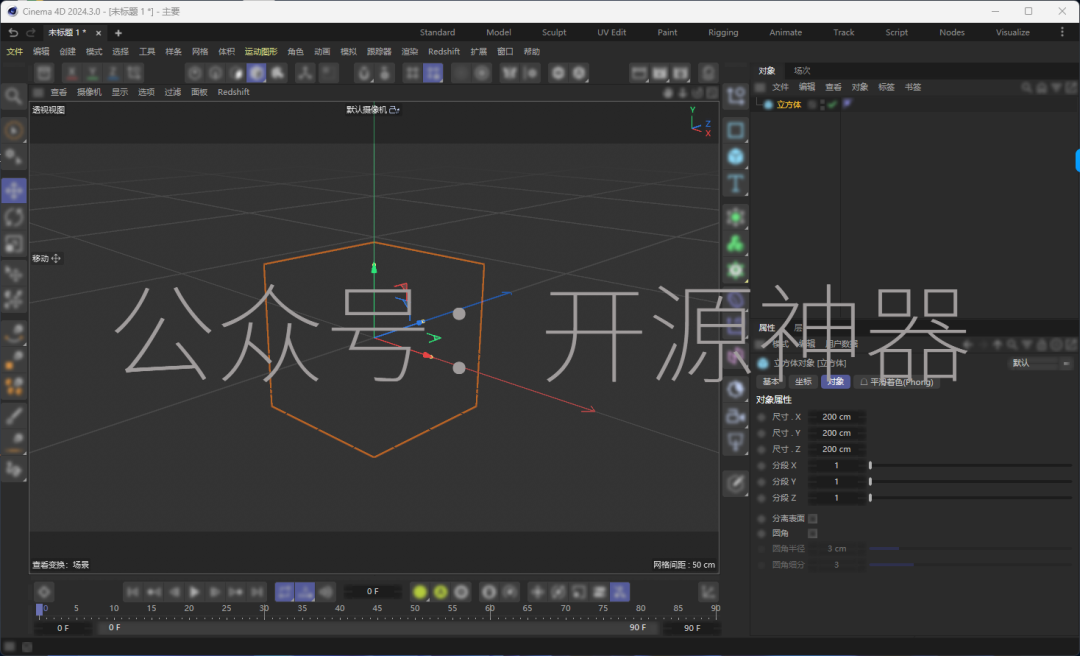The image size is (1080, 656).
Task: Open the 显示 menu in the viewport bar
Action: click(x=120, y=92)
